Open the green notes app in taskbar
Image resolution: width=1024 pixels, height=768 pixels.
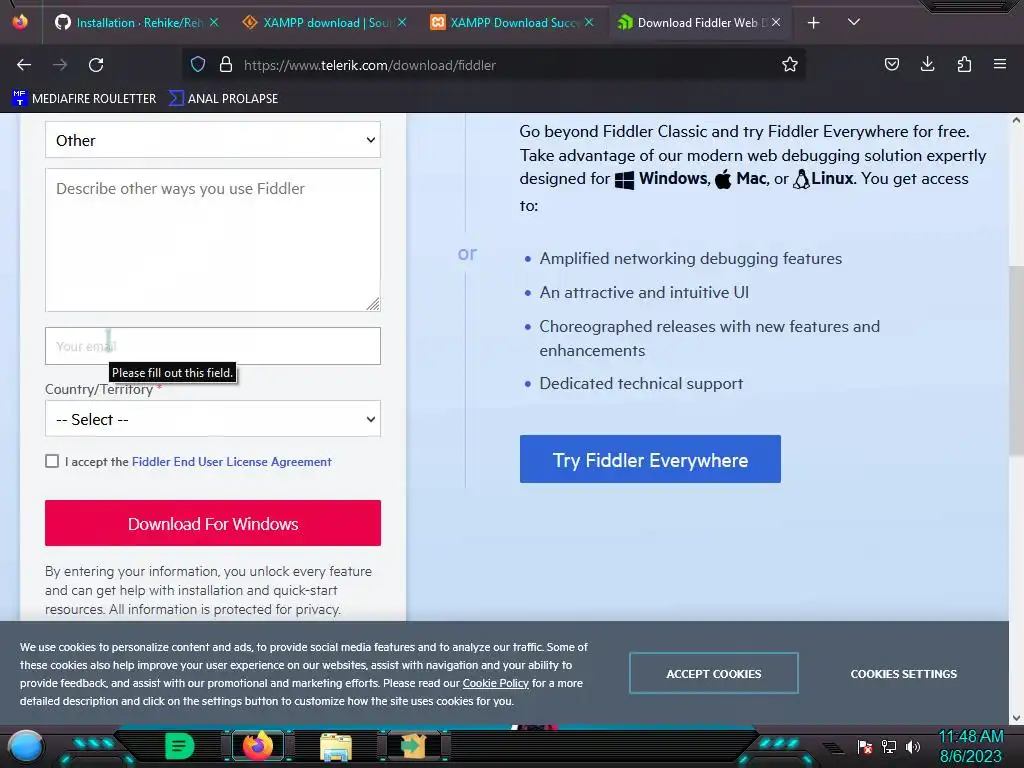(180, 746)
